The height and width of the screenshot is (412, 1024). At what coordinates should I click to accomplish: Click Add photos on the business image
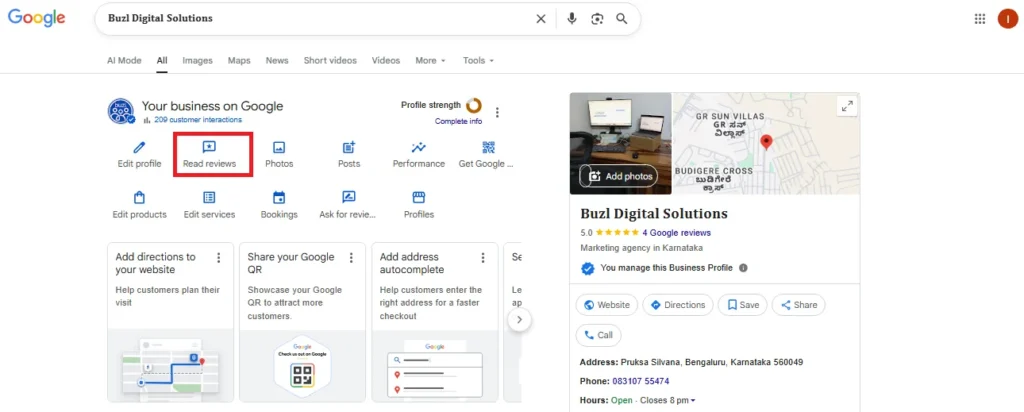[x=618, y=176]
